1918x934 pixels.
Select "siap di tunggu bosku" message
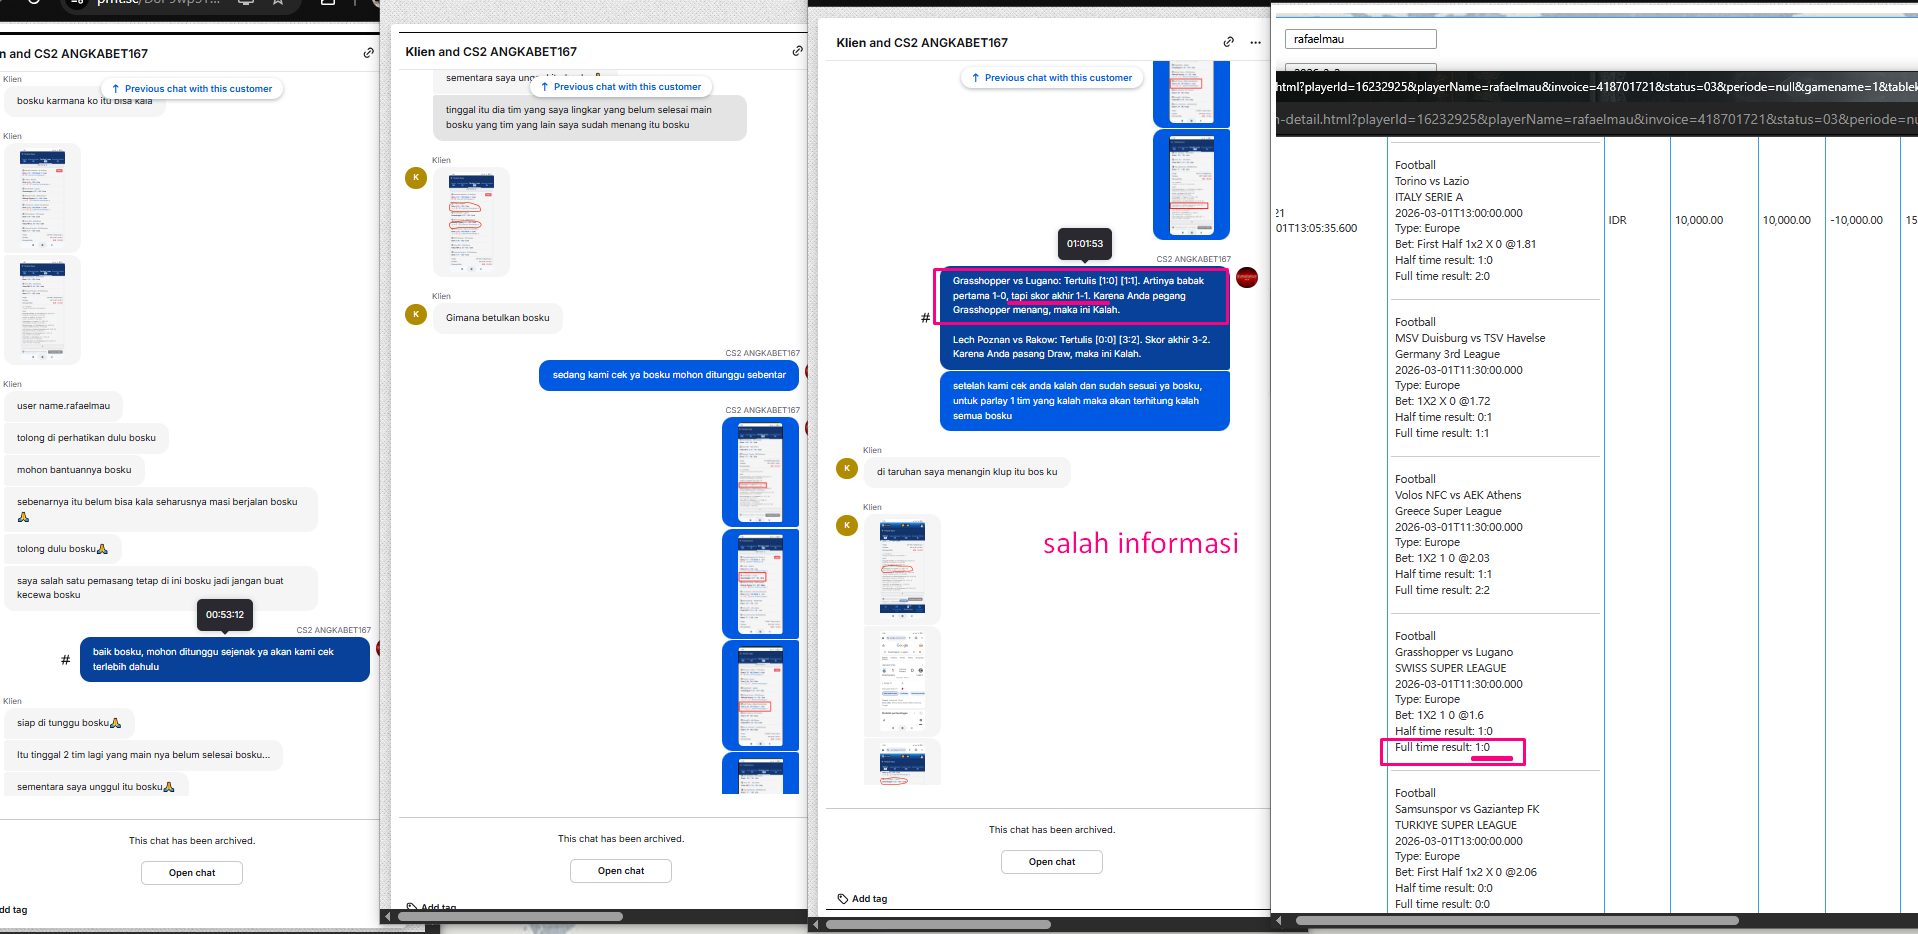click(69, 723)
